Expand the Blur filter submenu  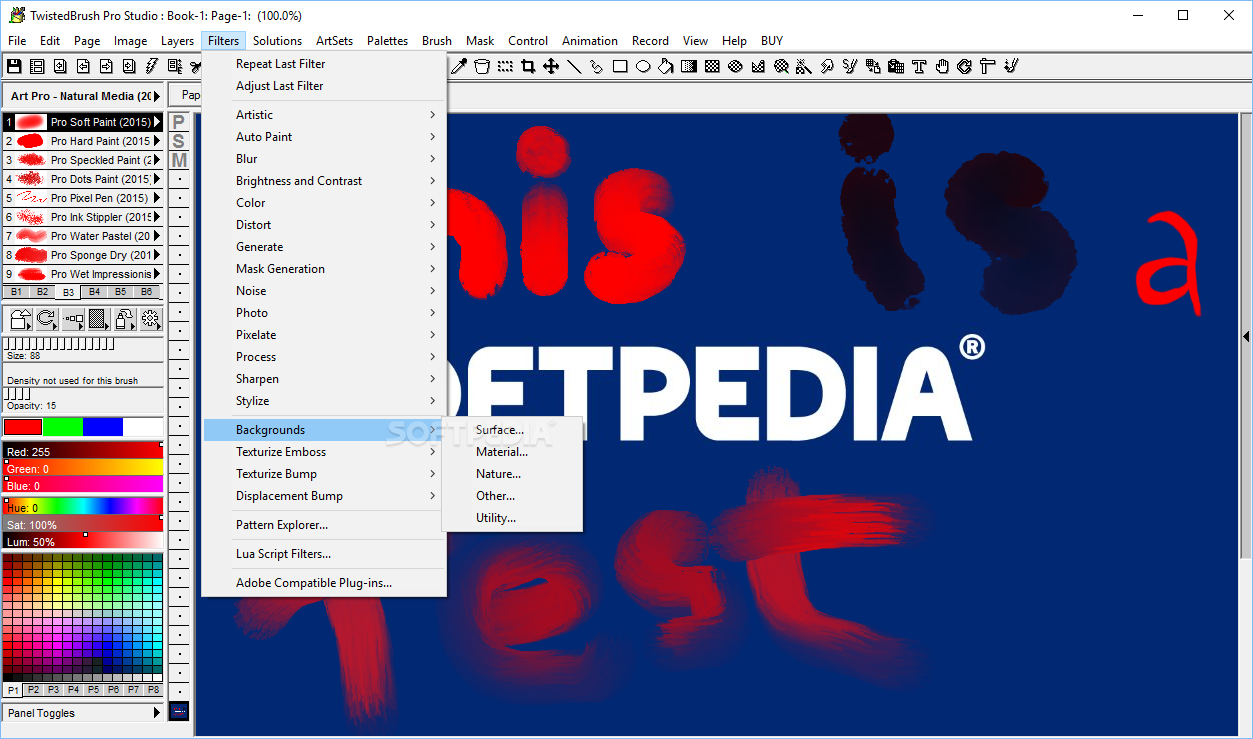point(325,159)
